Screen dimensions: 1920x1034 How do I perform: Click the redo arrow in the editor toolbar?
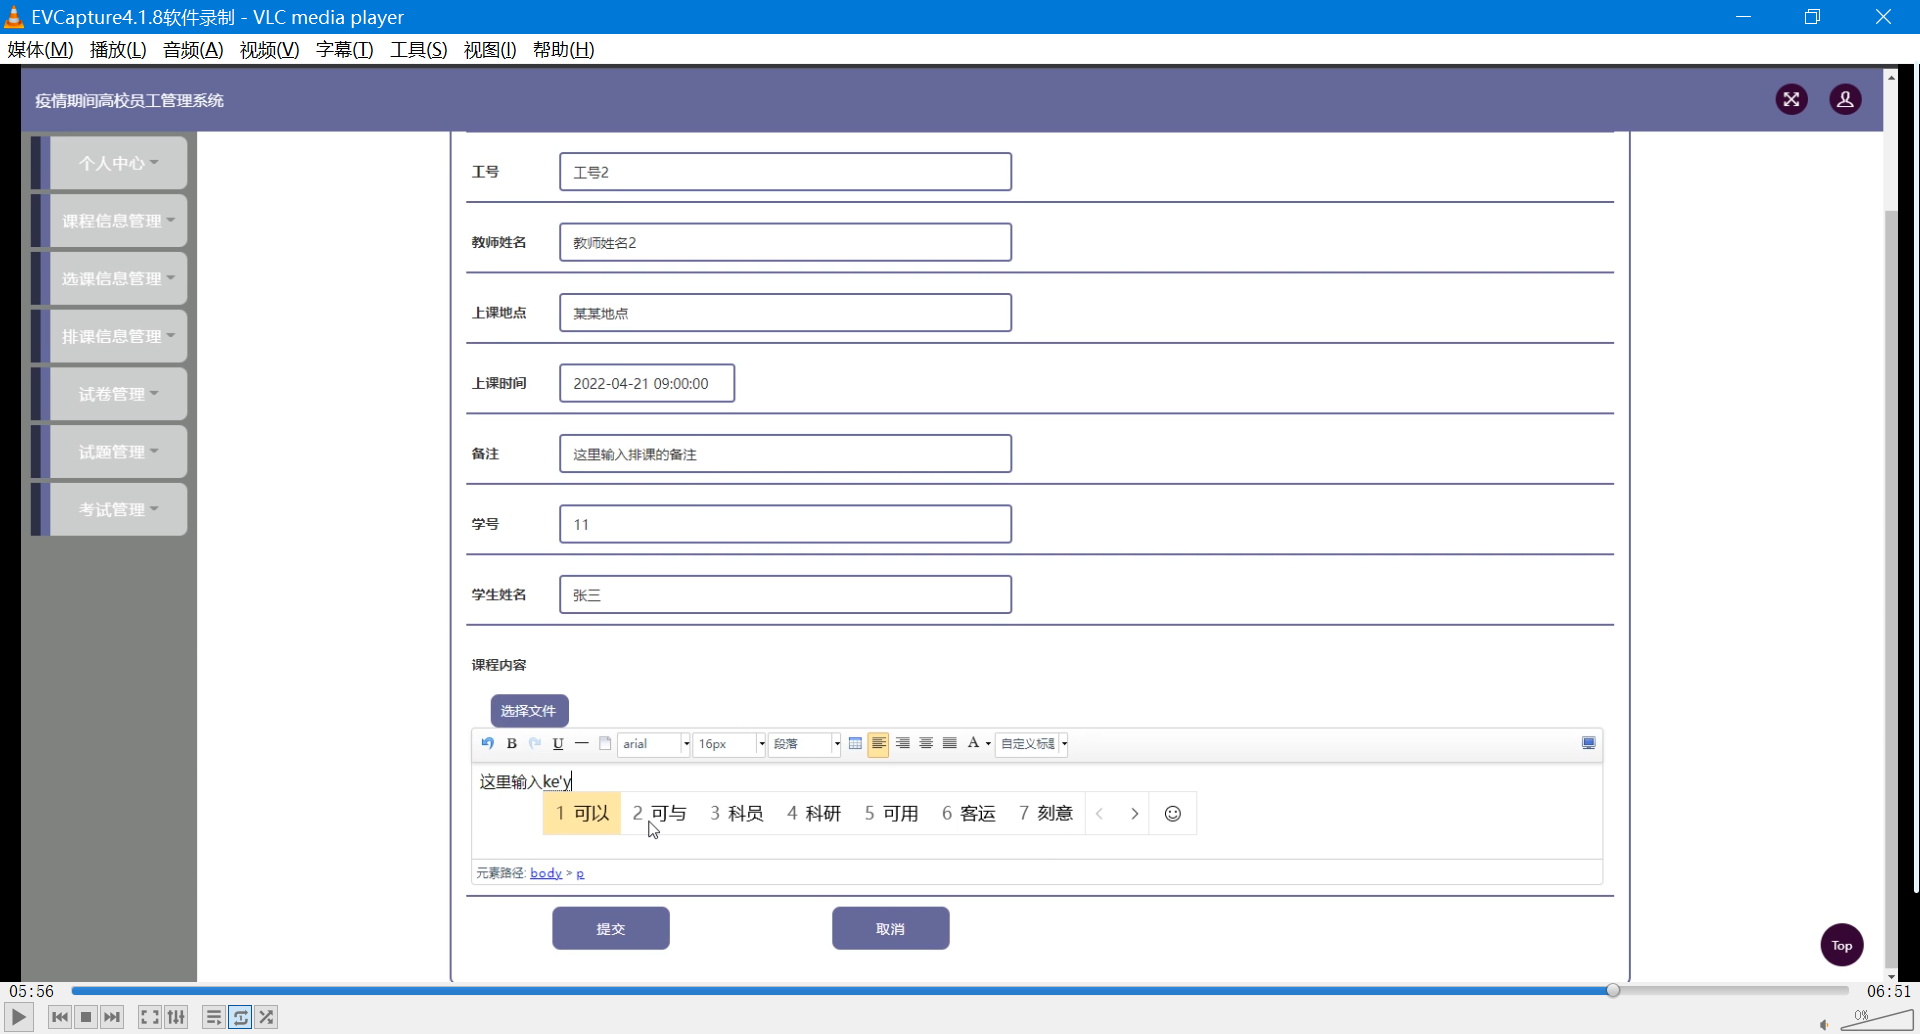pyautogui.click(x=535, y=743)
